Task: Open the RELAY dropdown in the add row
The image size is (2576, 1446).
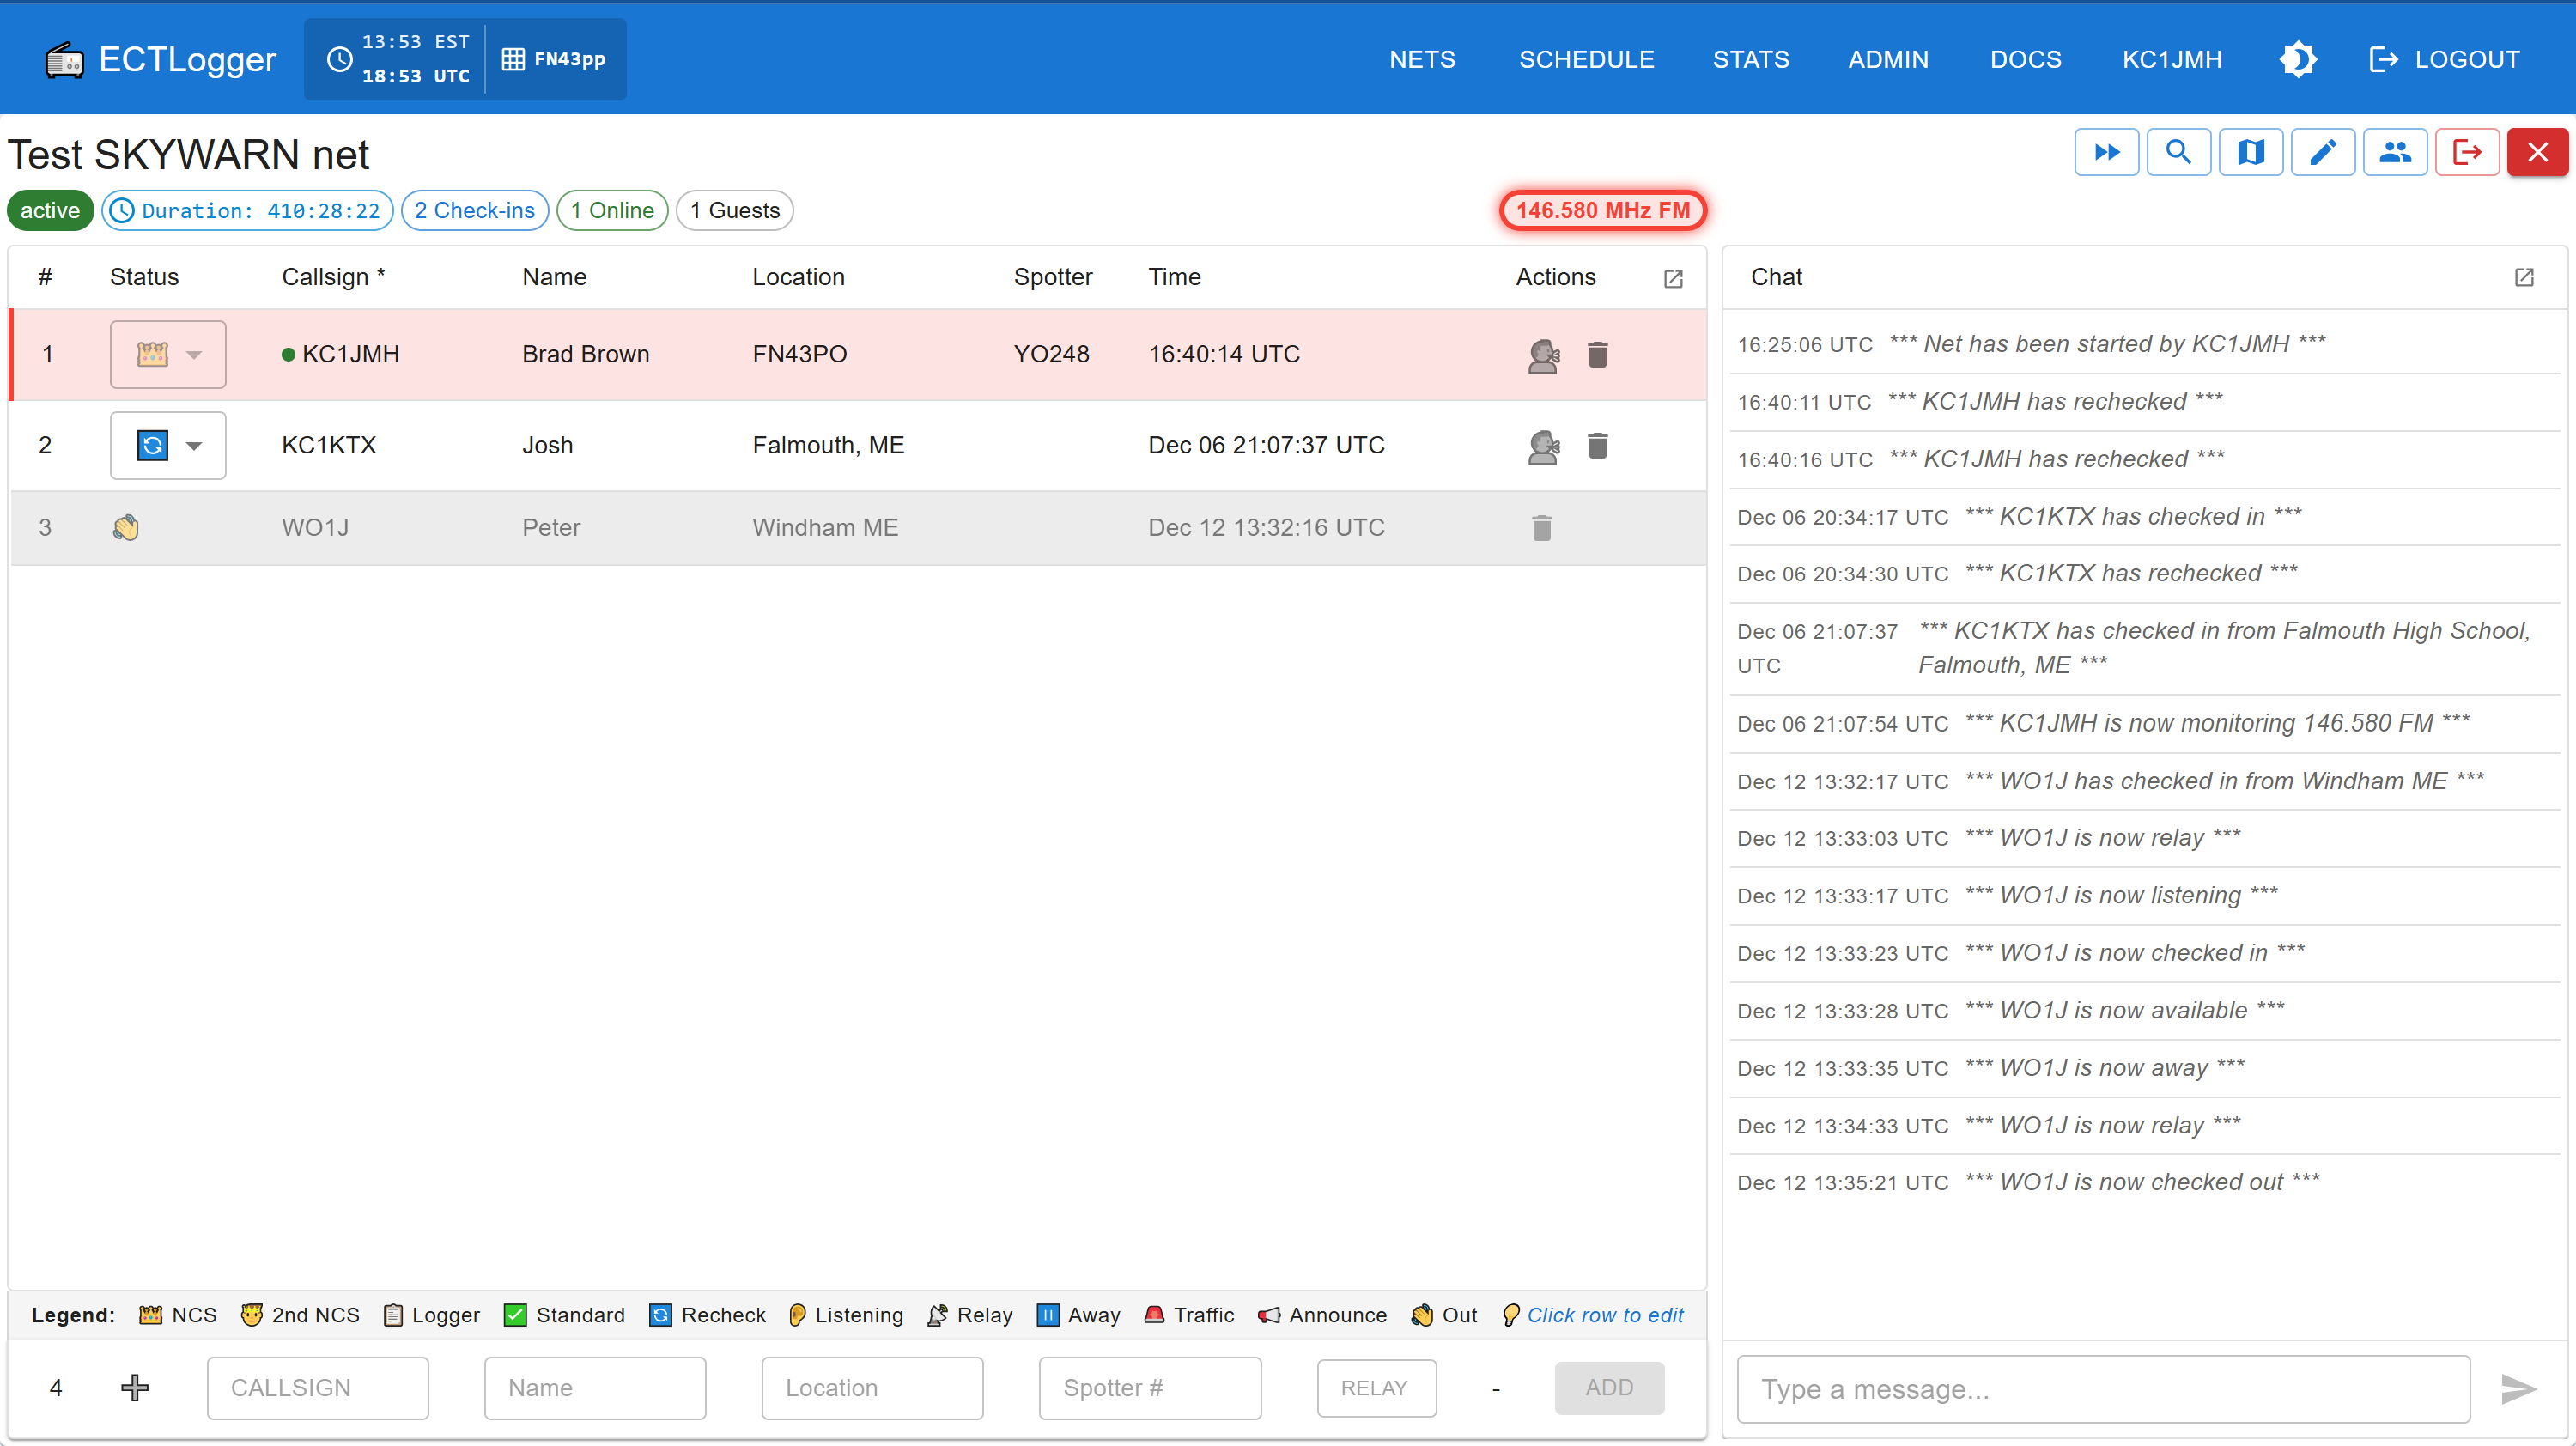Action: pyautogui.click(x=1376, y=1388)
